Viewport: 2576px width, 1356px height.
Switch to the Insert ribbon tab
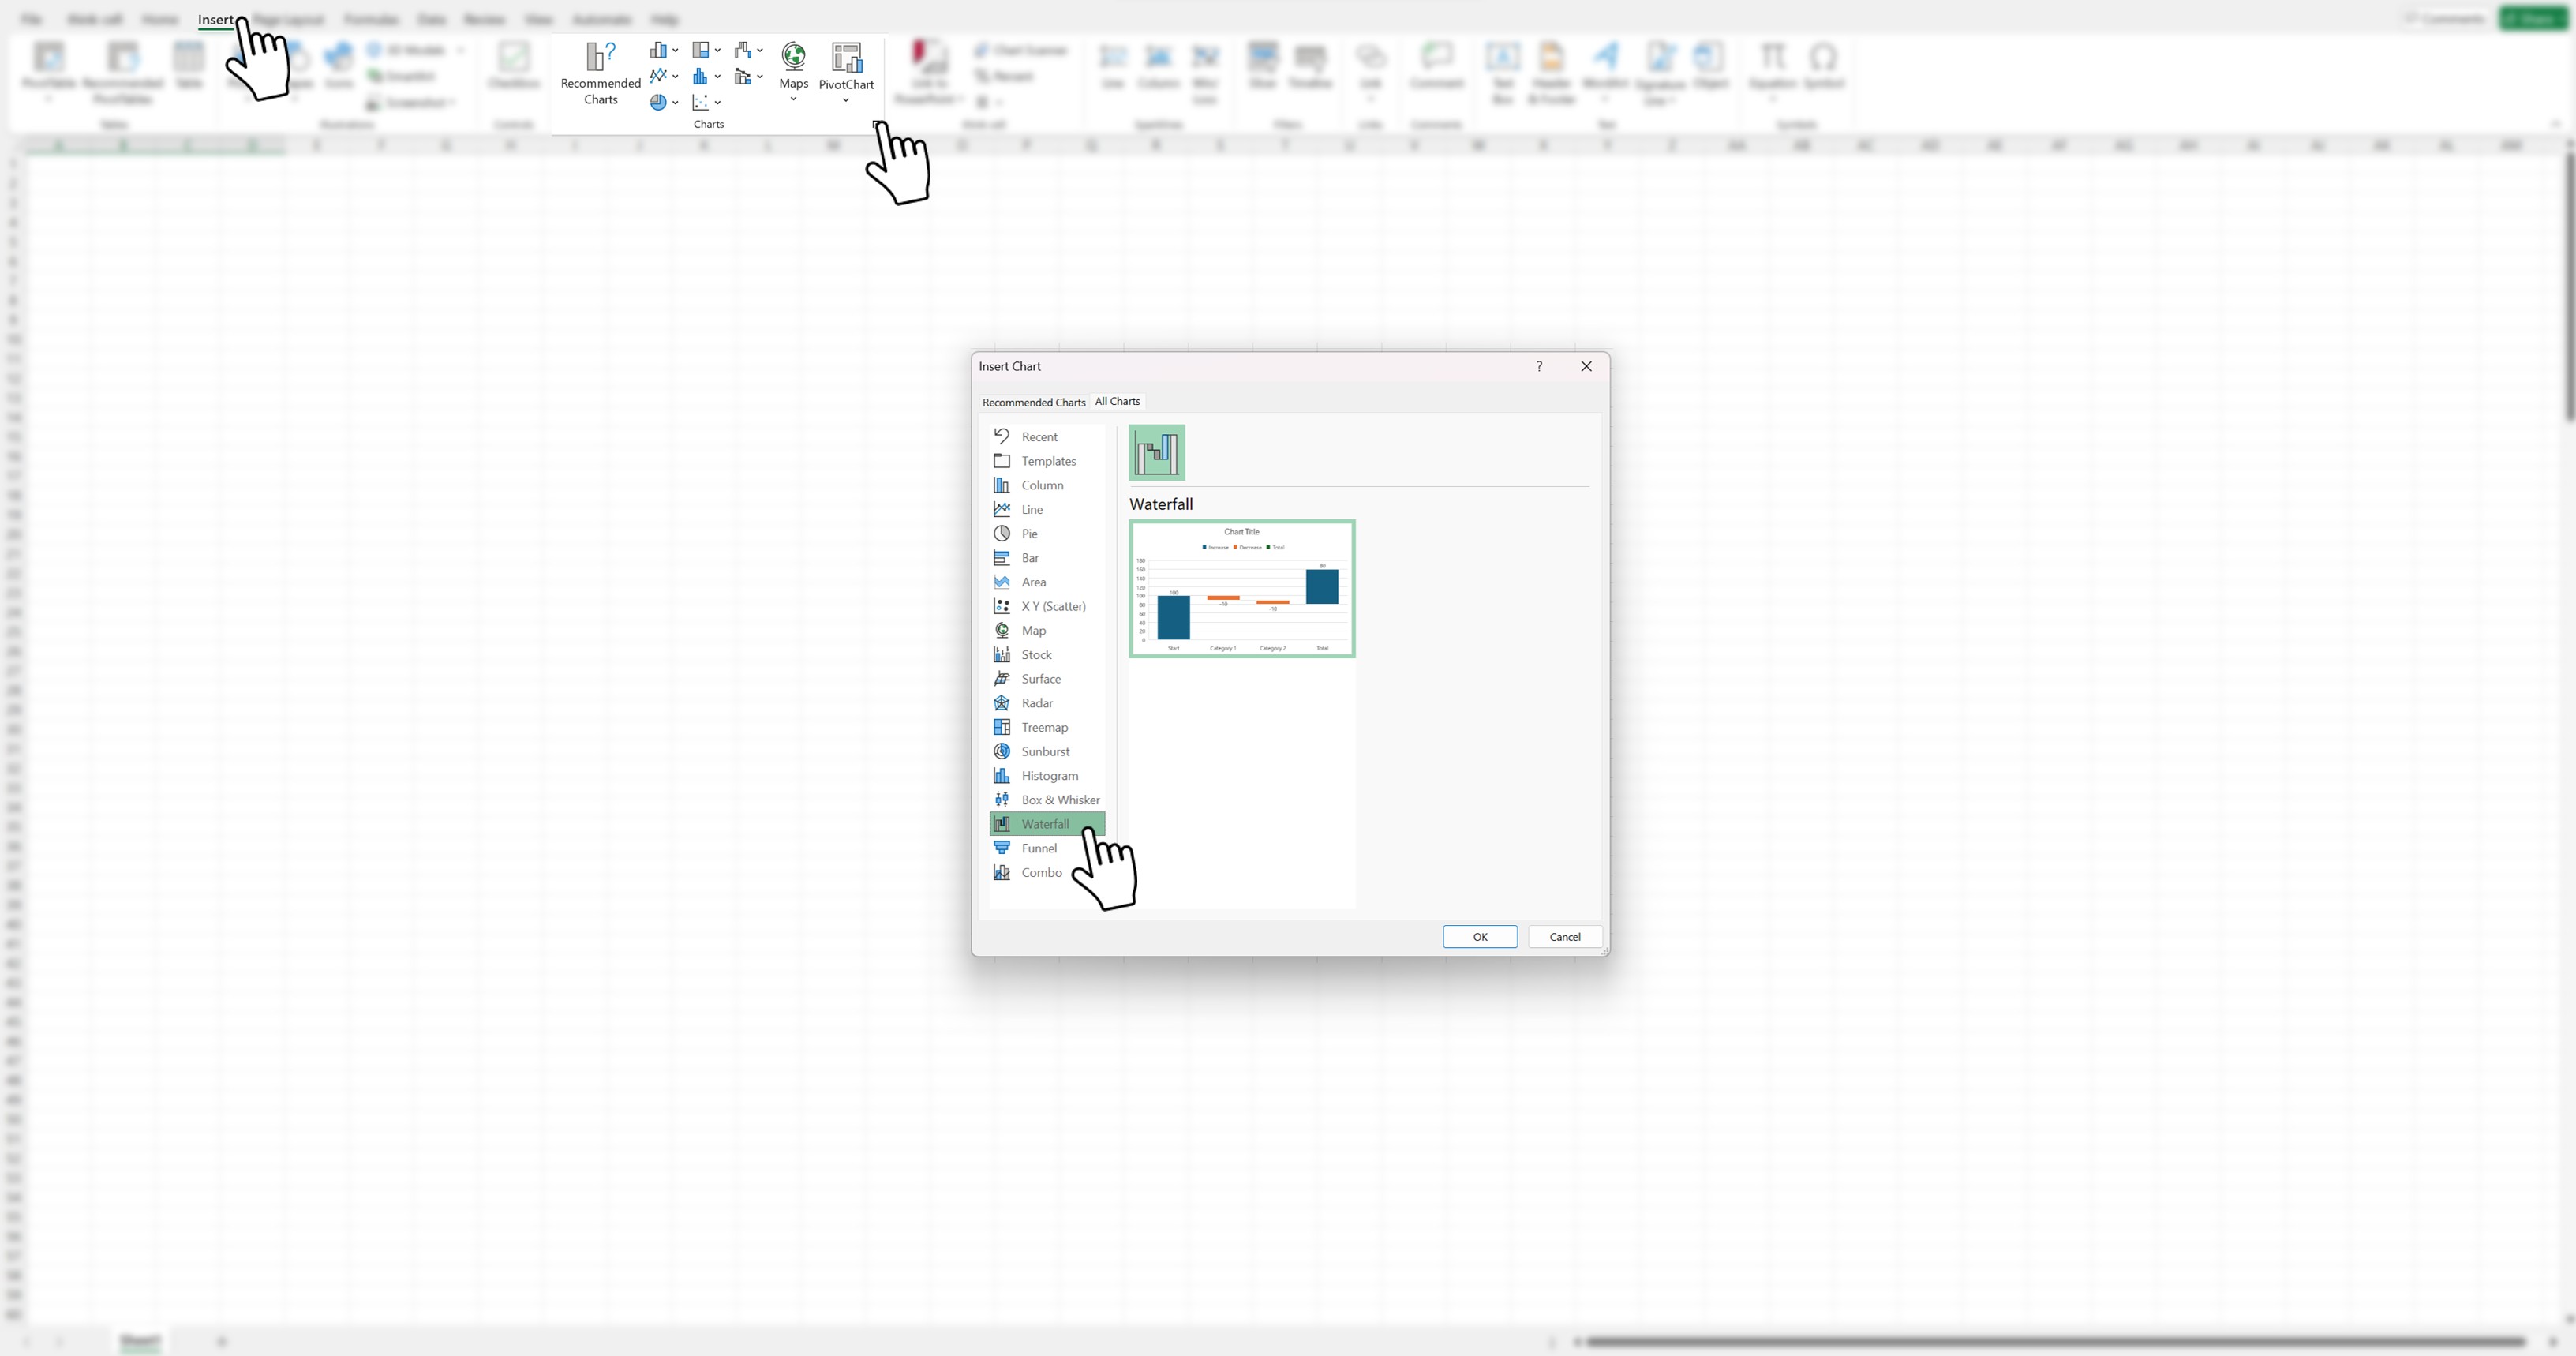[215, 19]
